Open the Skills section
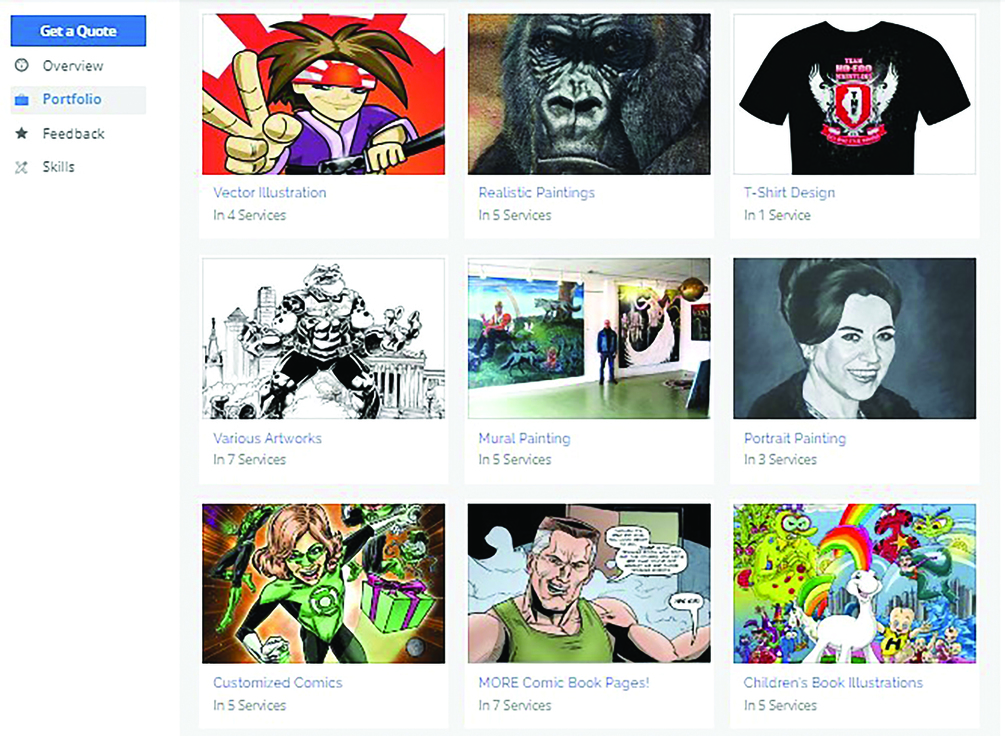The height and width of the screenshot is (736, 1005). pyautogui.click(x=58, y=167)
